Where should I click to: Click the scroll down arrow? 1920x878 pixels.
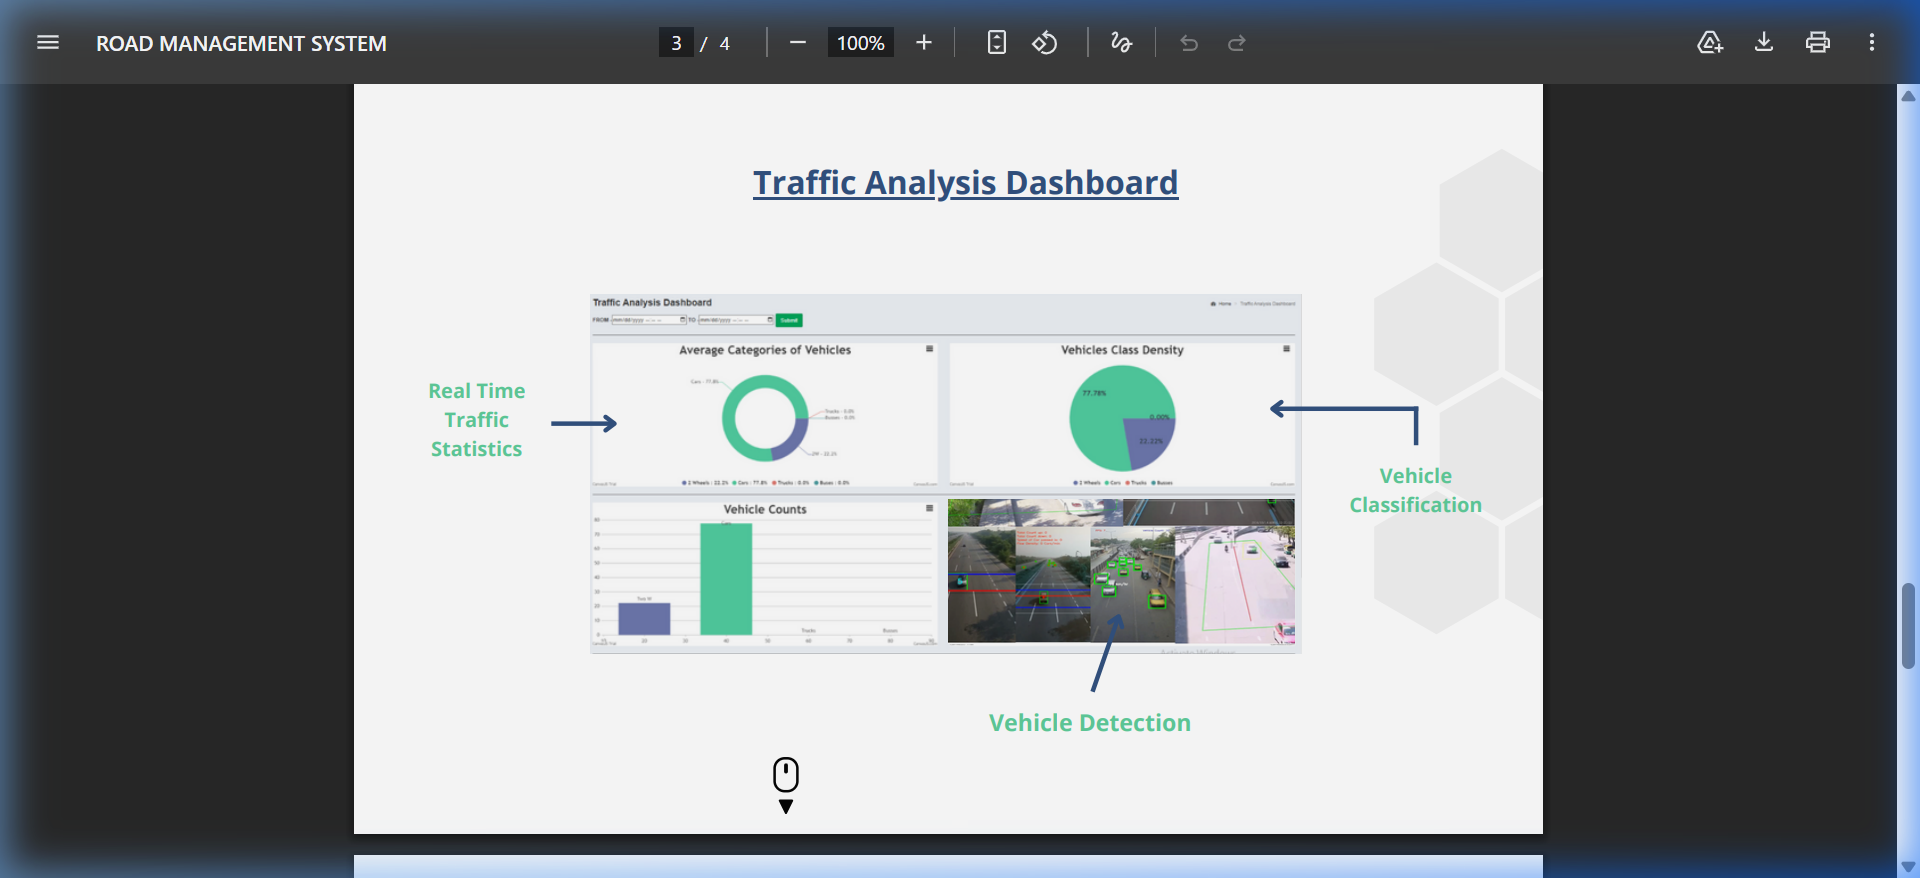[1908, 866]
